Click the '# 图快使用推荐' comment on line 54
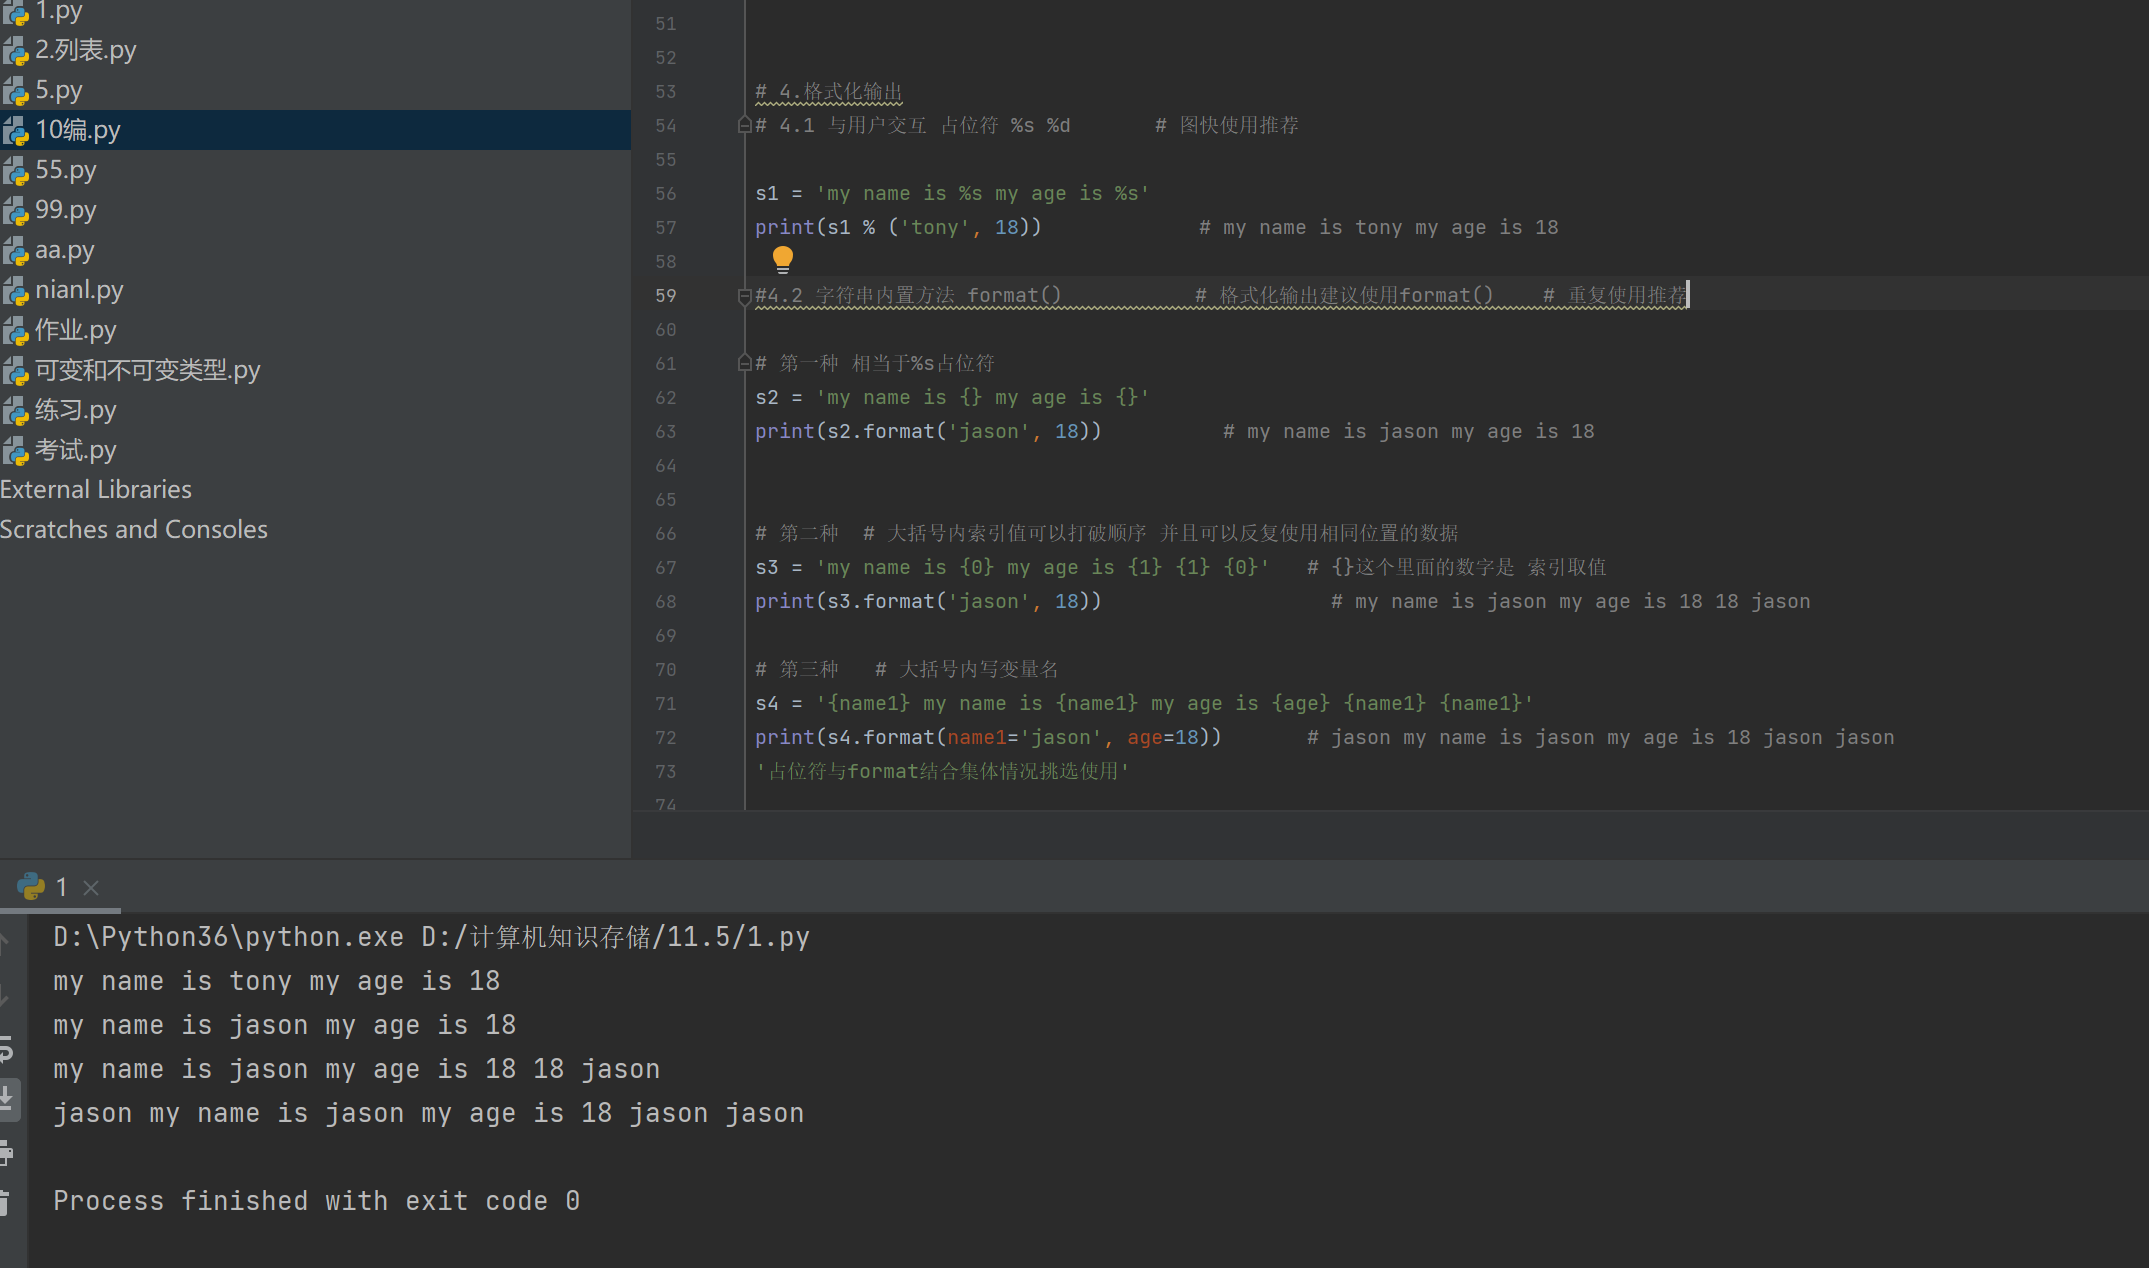 [x=1227, y=126]
